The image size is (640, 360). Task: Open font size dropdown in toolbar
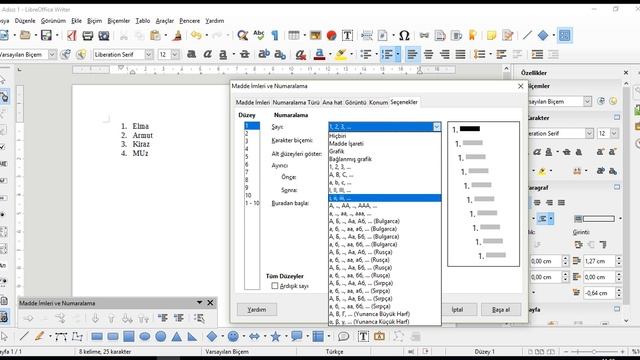click(175, 54)
